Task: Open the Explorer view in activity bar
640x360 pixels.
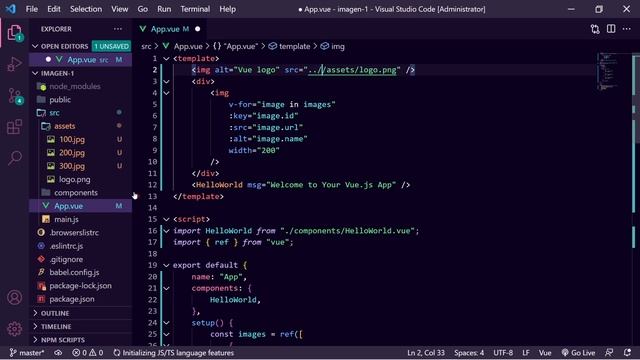Action: click(14, 33)
